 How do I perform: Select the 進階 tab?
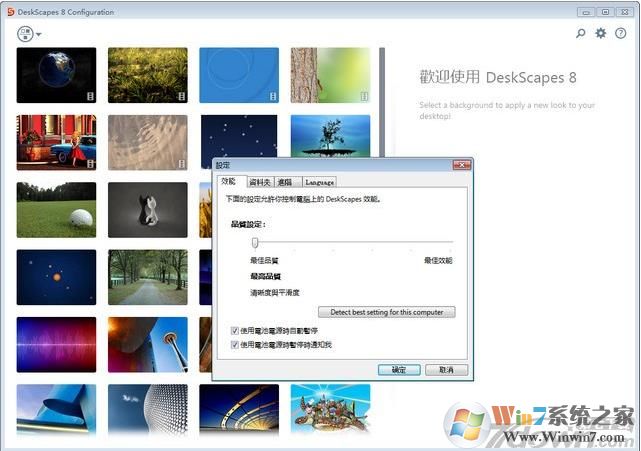(285, 182)
